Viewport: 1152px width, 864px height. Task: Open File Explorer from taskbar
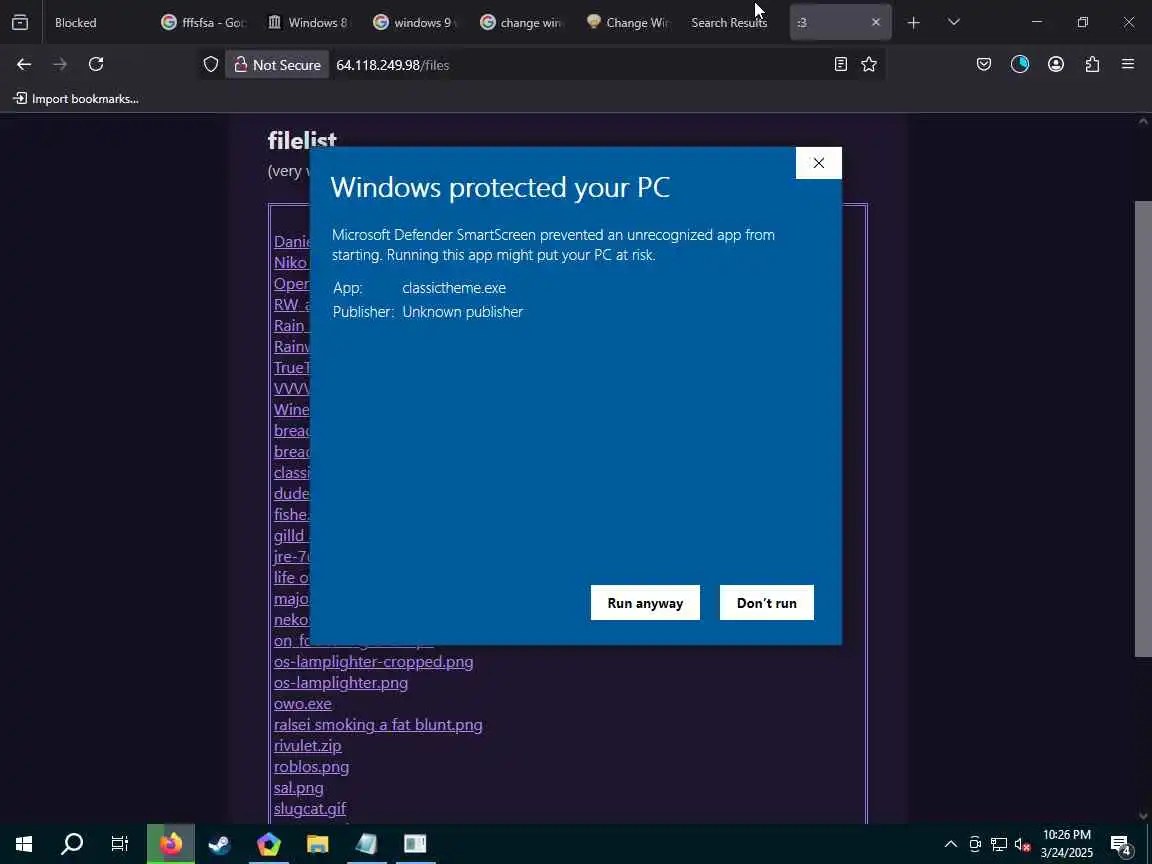[317, 844]
